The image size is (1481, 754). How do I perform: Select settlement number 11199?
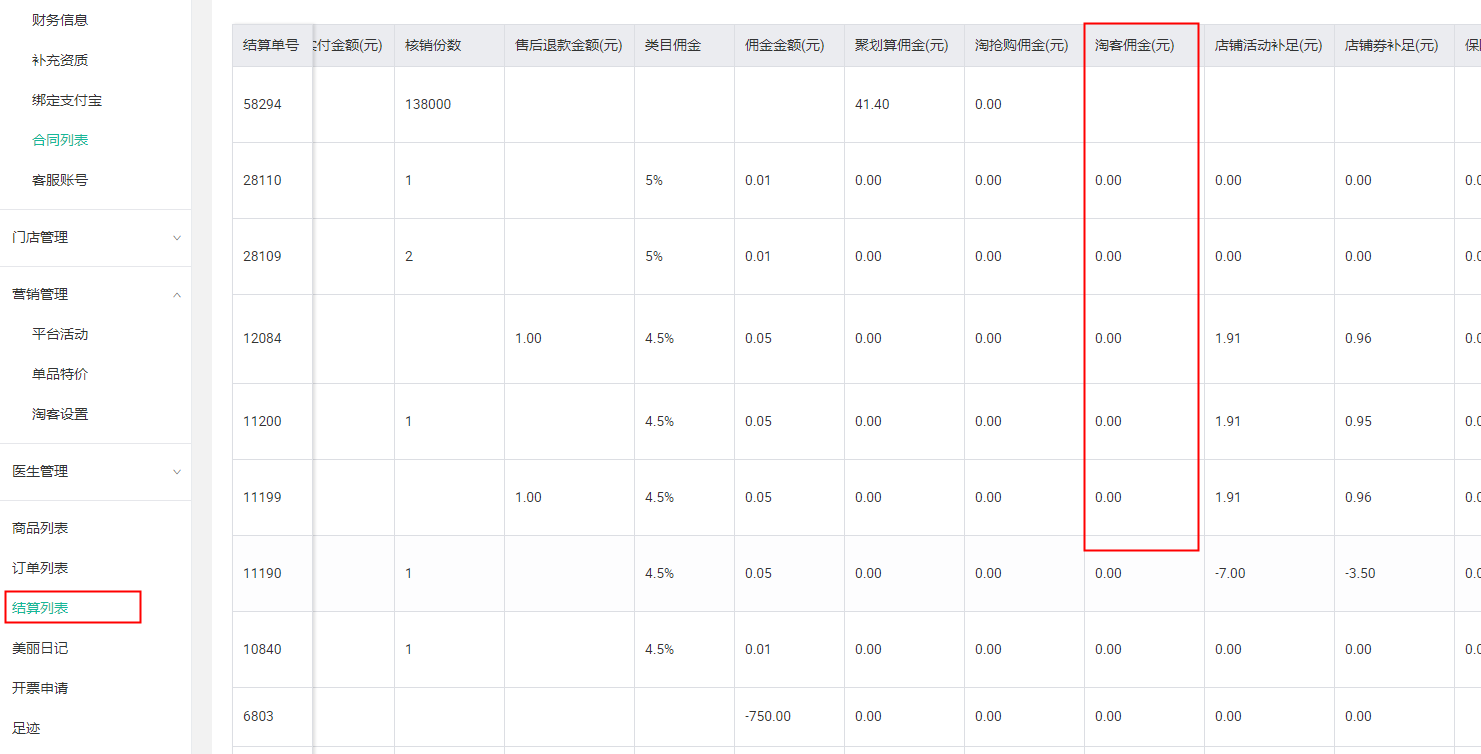(x=262, y=497)
